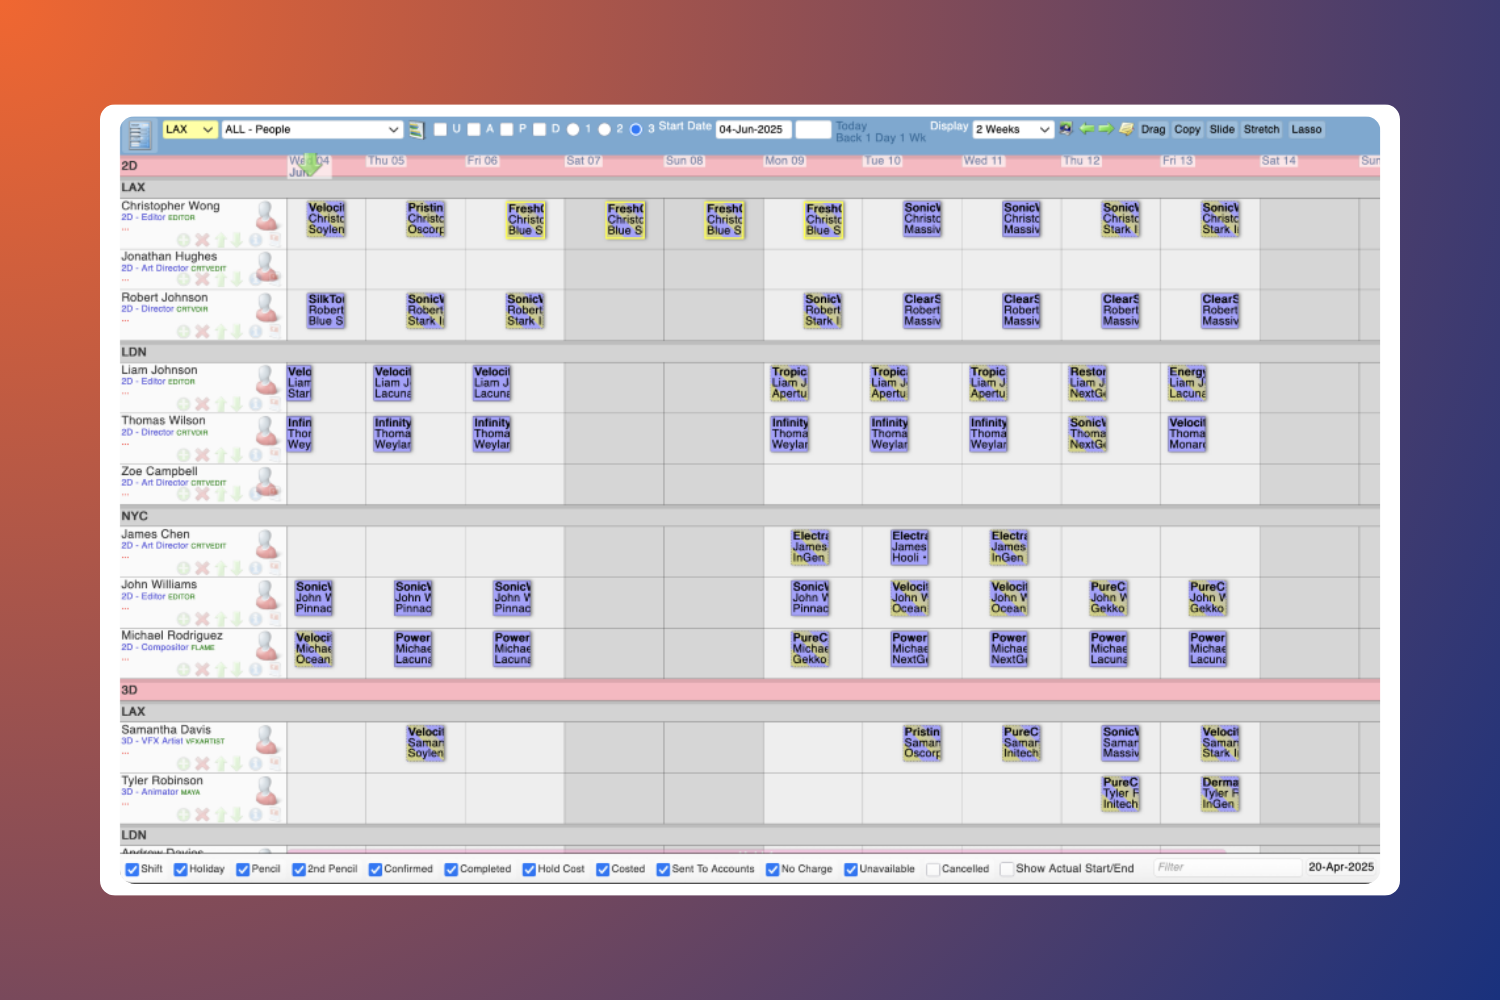This screenshot has height=1000, width=1500.
Task: Click the red X icon for Robert Johnson
Action: click(x=202, y=332)
